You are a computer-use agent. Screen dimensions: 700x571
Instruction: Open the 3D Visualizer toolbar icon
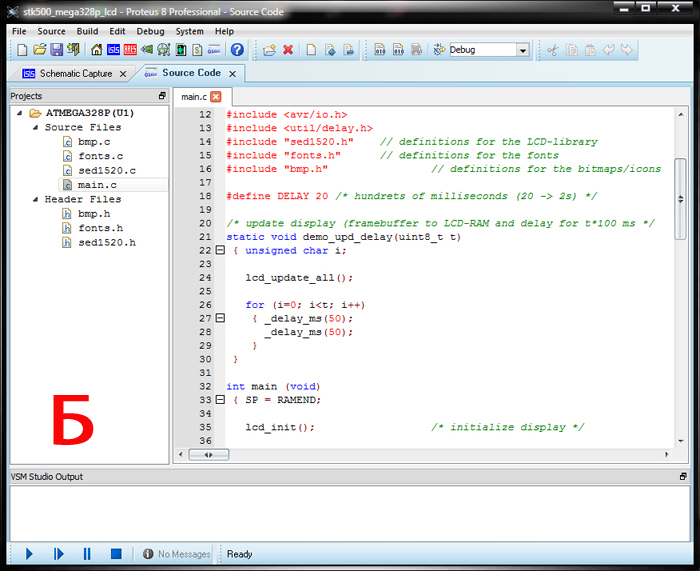(147, 50)
